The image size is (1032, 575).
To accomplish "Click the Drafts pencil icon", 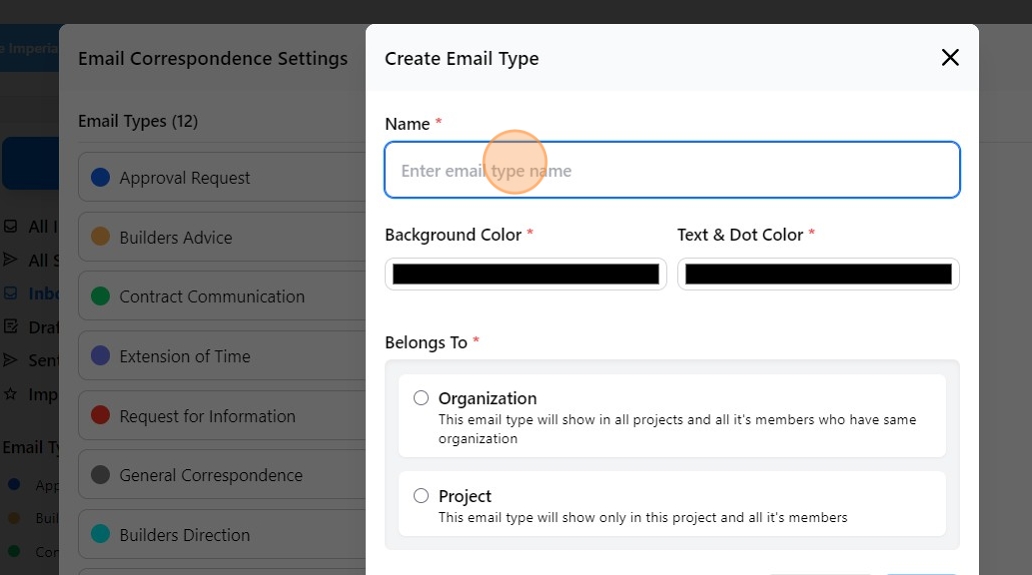I will click(x=11, y=326).
